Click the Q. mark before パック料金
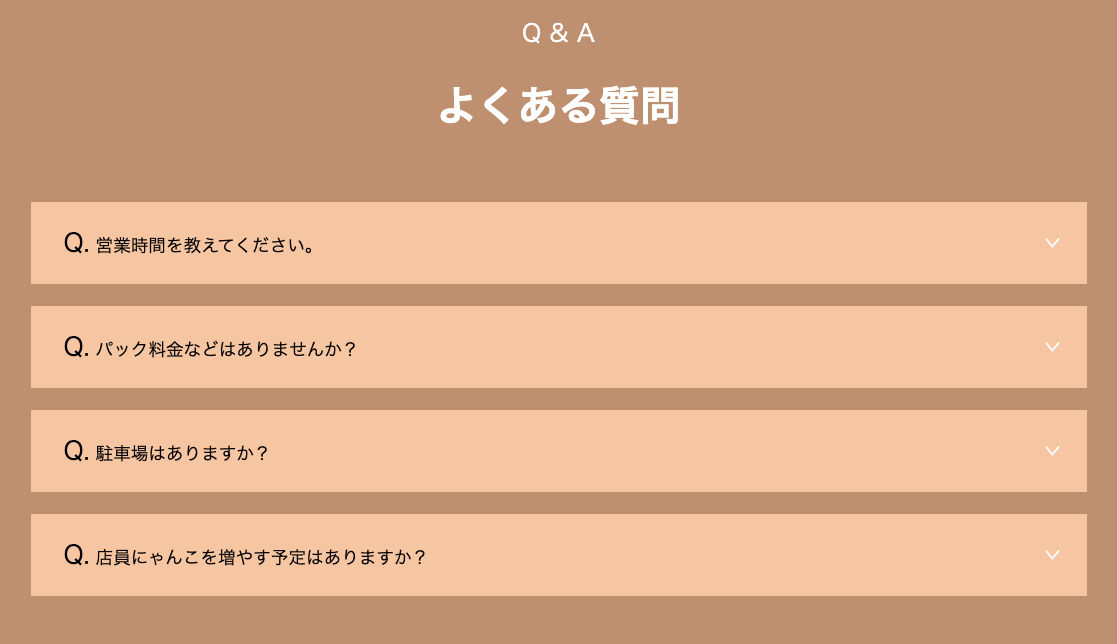Viewport: 1117px width, 644px height. click(x=76, y=347)
